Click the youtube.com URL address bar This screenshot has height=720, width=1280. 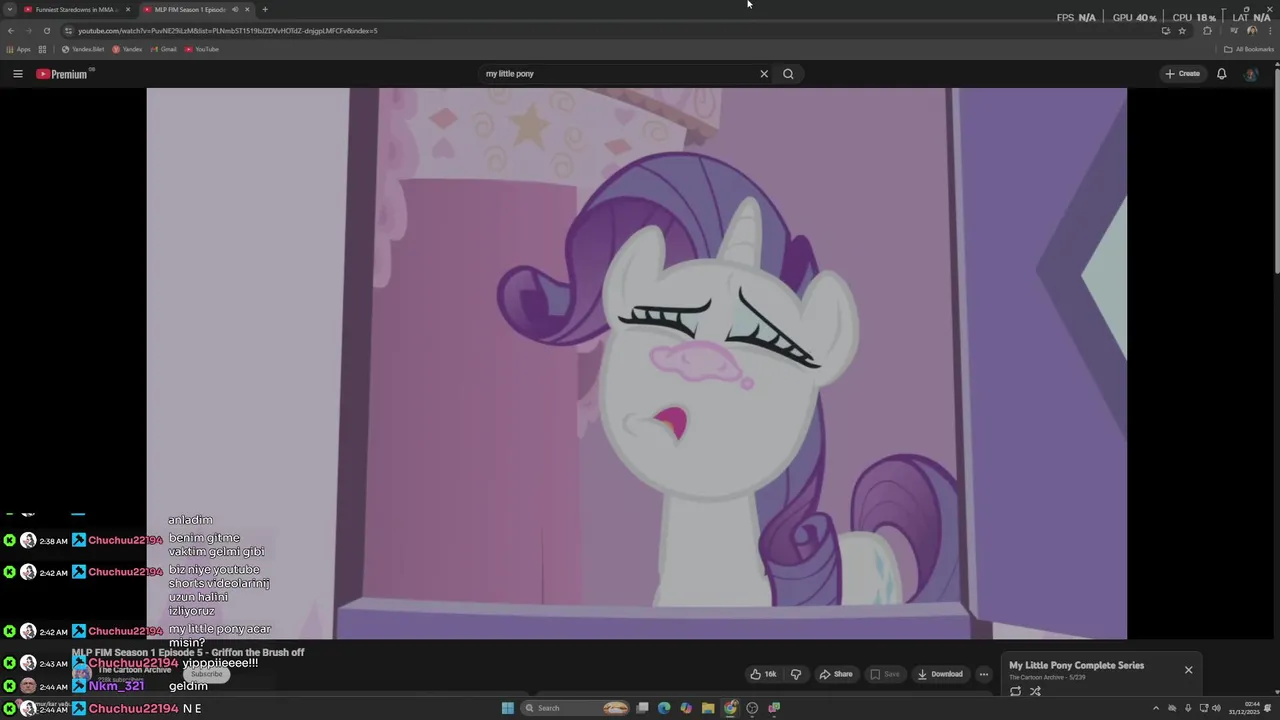pos(228,31)
